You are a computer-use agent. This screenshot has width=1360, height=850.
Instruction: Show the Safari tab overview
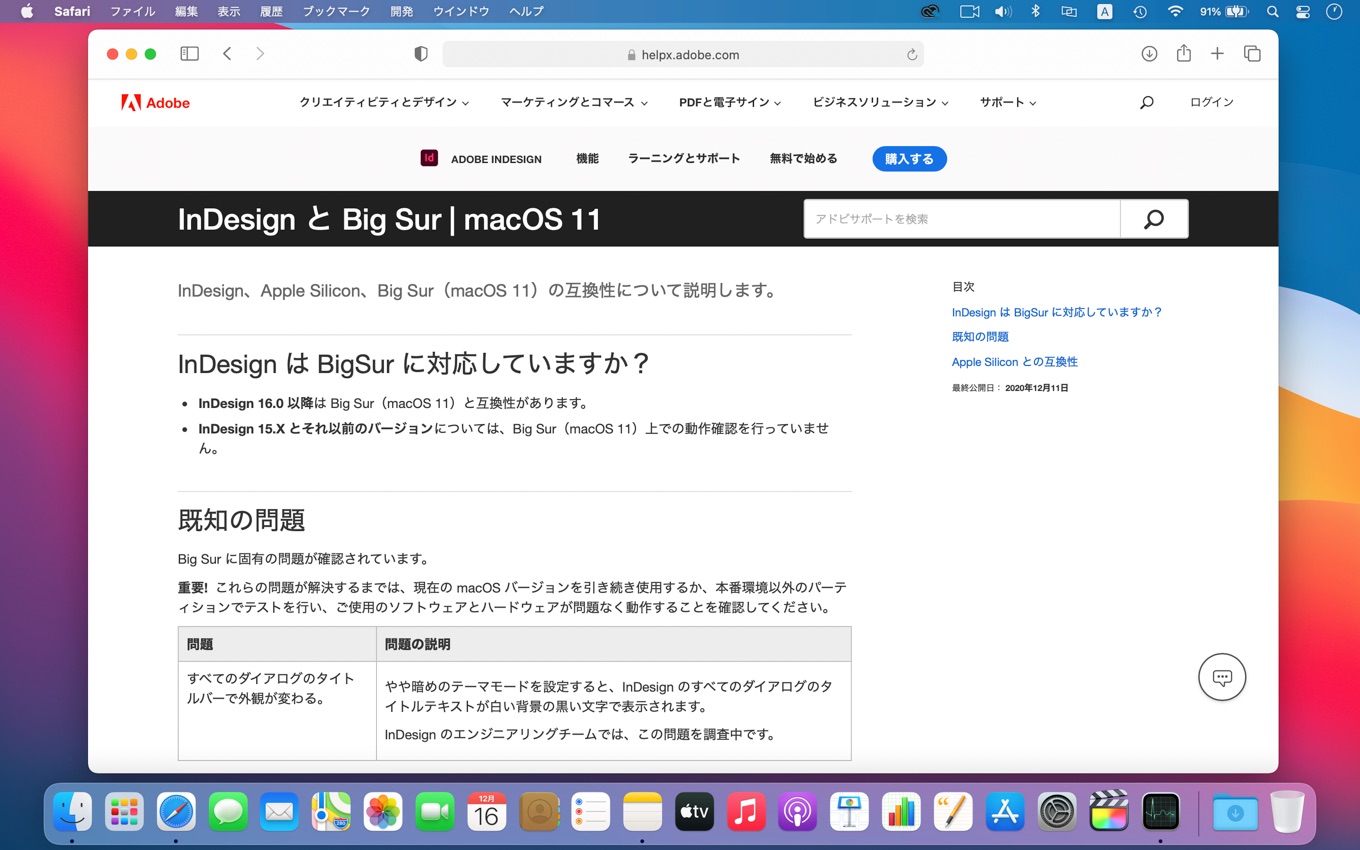point(1252,54)
